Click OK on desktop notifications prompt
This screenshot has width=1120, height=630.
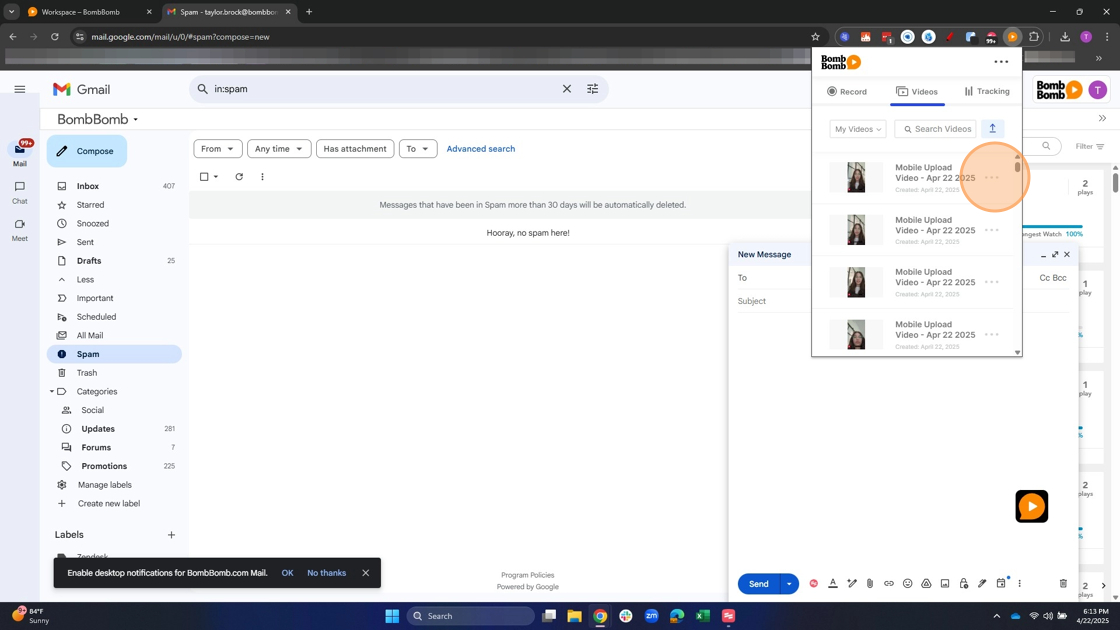point(287,573)
